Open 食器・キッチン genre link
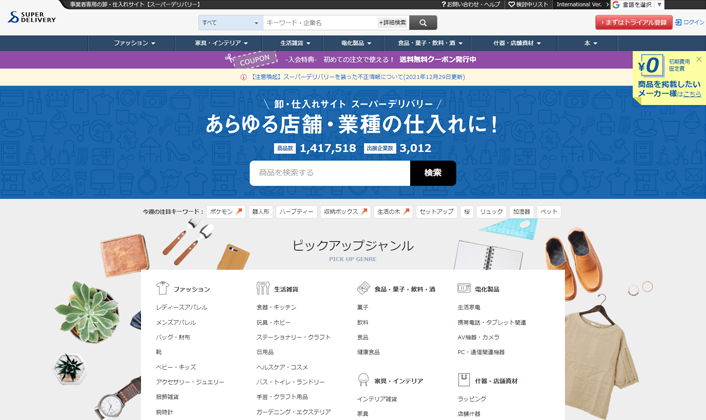Viewport: 706px width, 420px height. [x=276, y=307]
